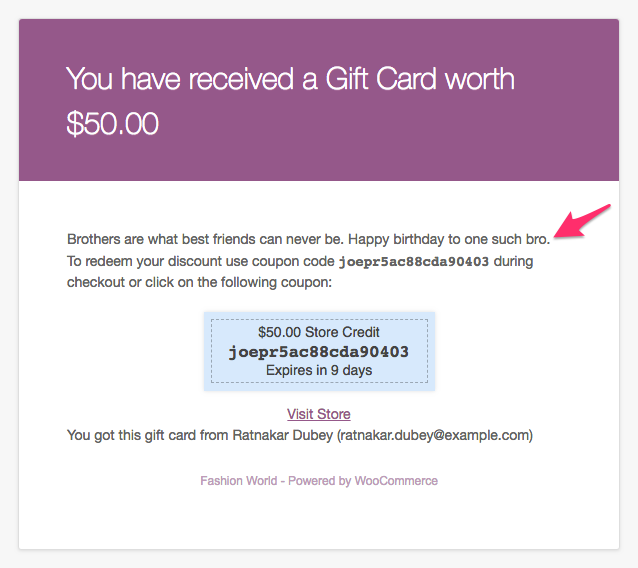
Task: Click the "Fashion World" footer text
Action: [238, 481]
